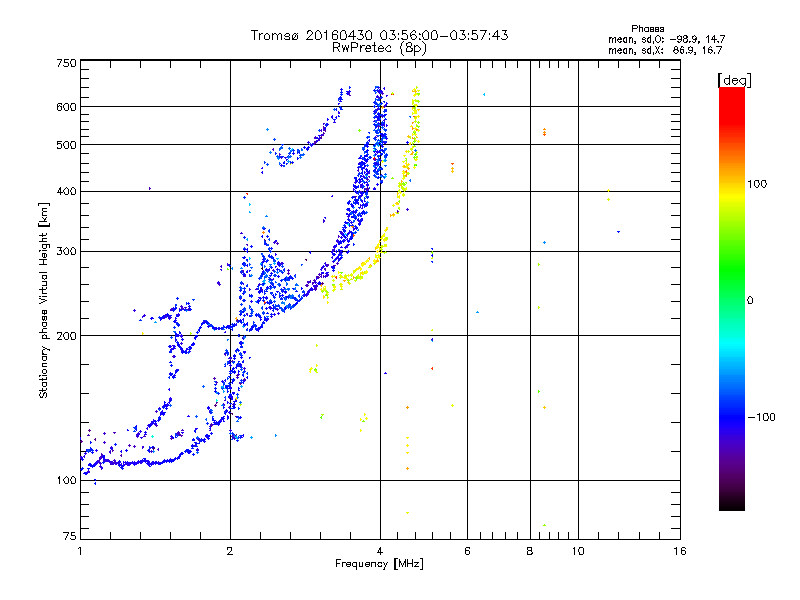Click colorbar tick label '100'

click(757, 184)
